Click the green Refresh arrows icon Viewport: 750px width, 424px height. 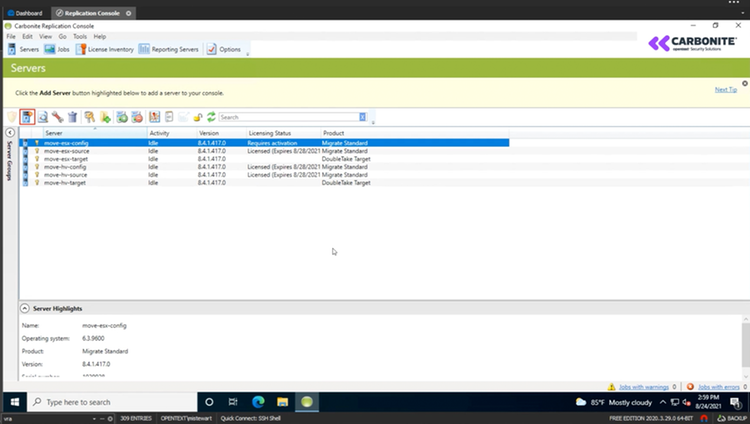coord(211,117)
